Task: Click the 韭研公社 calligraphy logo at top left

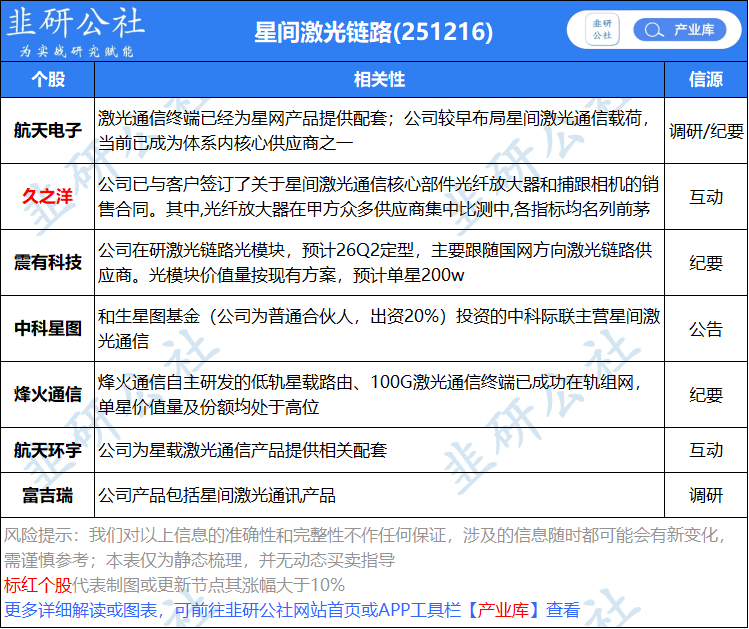Action: pyautogui.click(x=75, y=23)
